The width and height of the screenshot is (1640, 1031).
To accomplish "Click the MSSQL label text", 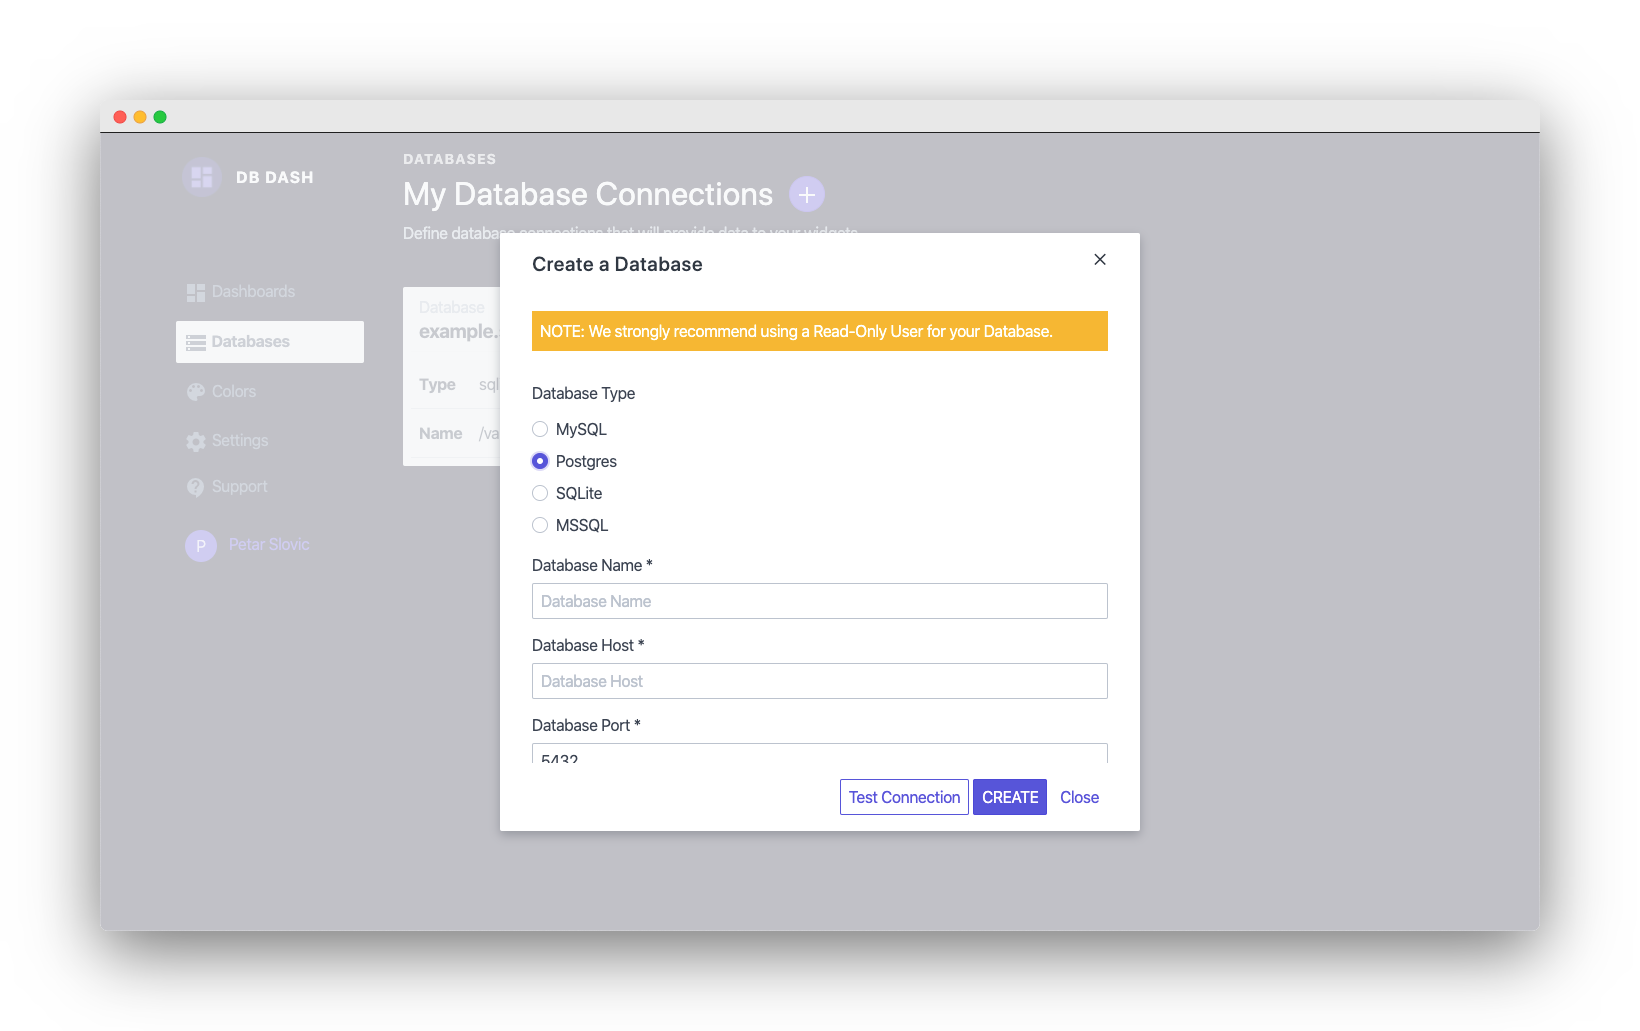I will pos(582,525).
